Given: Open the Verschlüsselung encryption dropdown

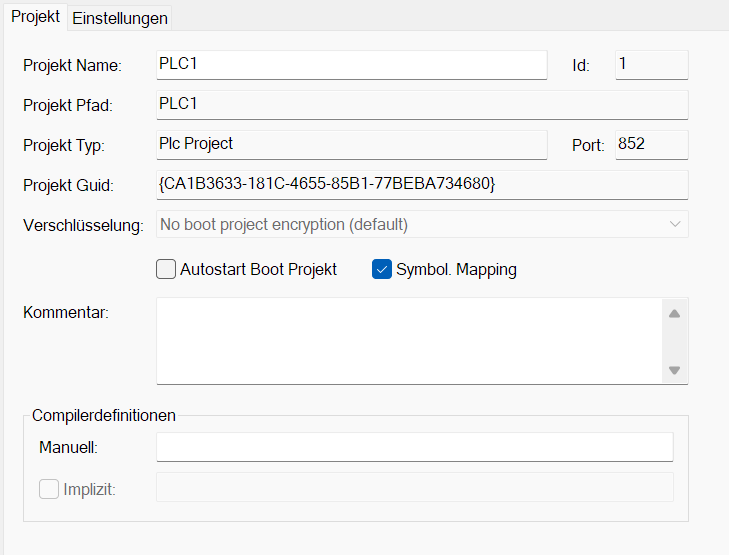Looking at the screenshot, I should [422, 224].
